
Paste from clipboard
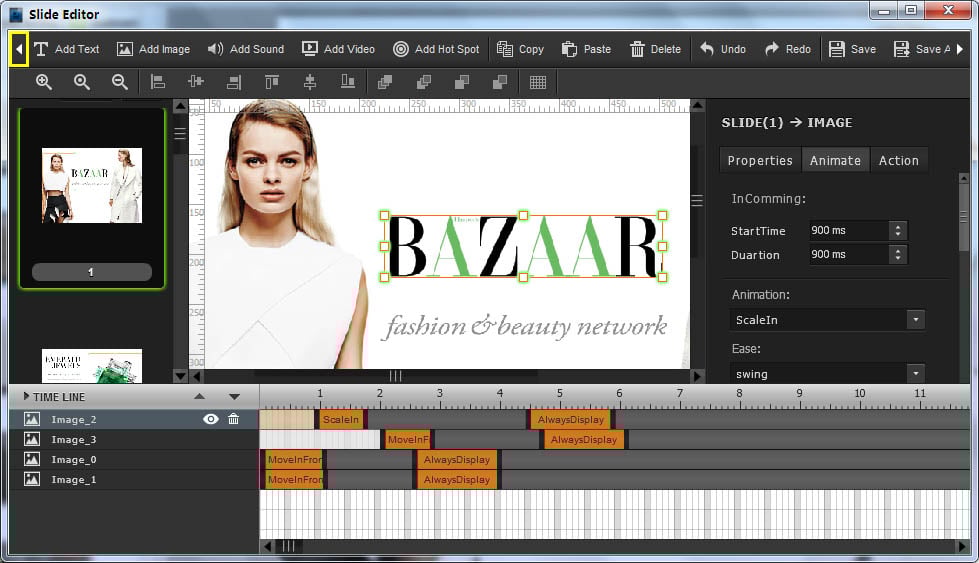pos(586,49)
